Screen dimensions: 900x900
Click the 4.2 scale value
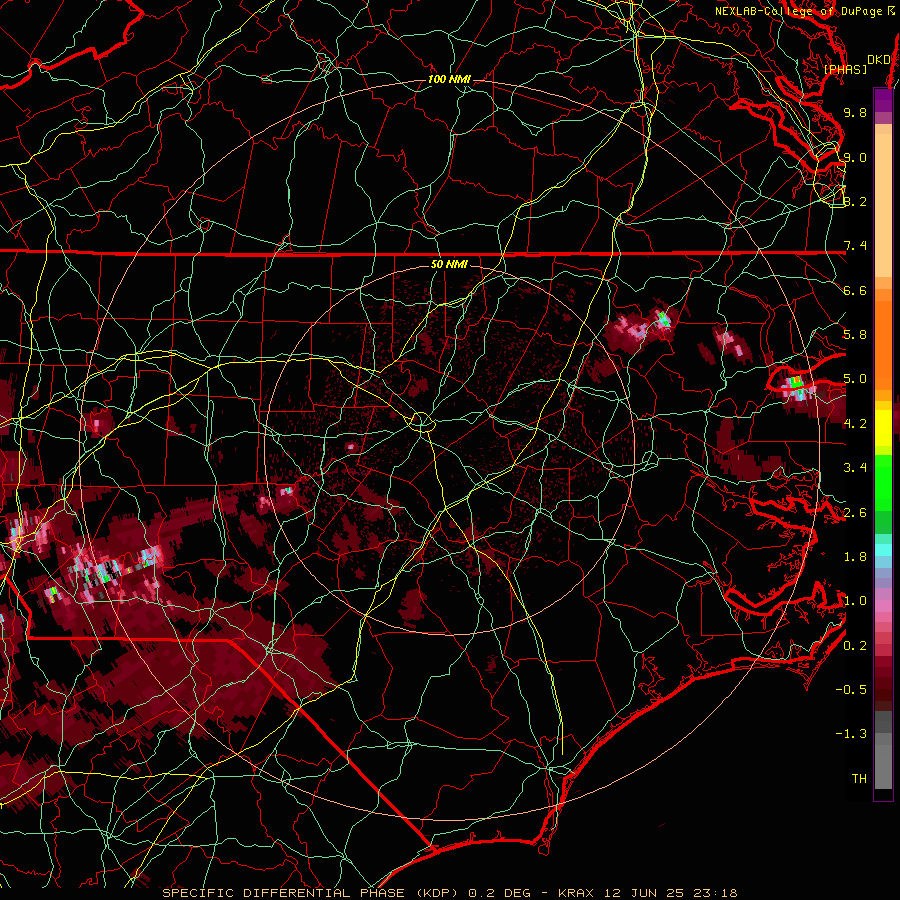pyautogui.click(x=855, y=424)
